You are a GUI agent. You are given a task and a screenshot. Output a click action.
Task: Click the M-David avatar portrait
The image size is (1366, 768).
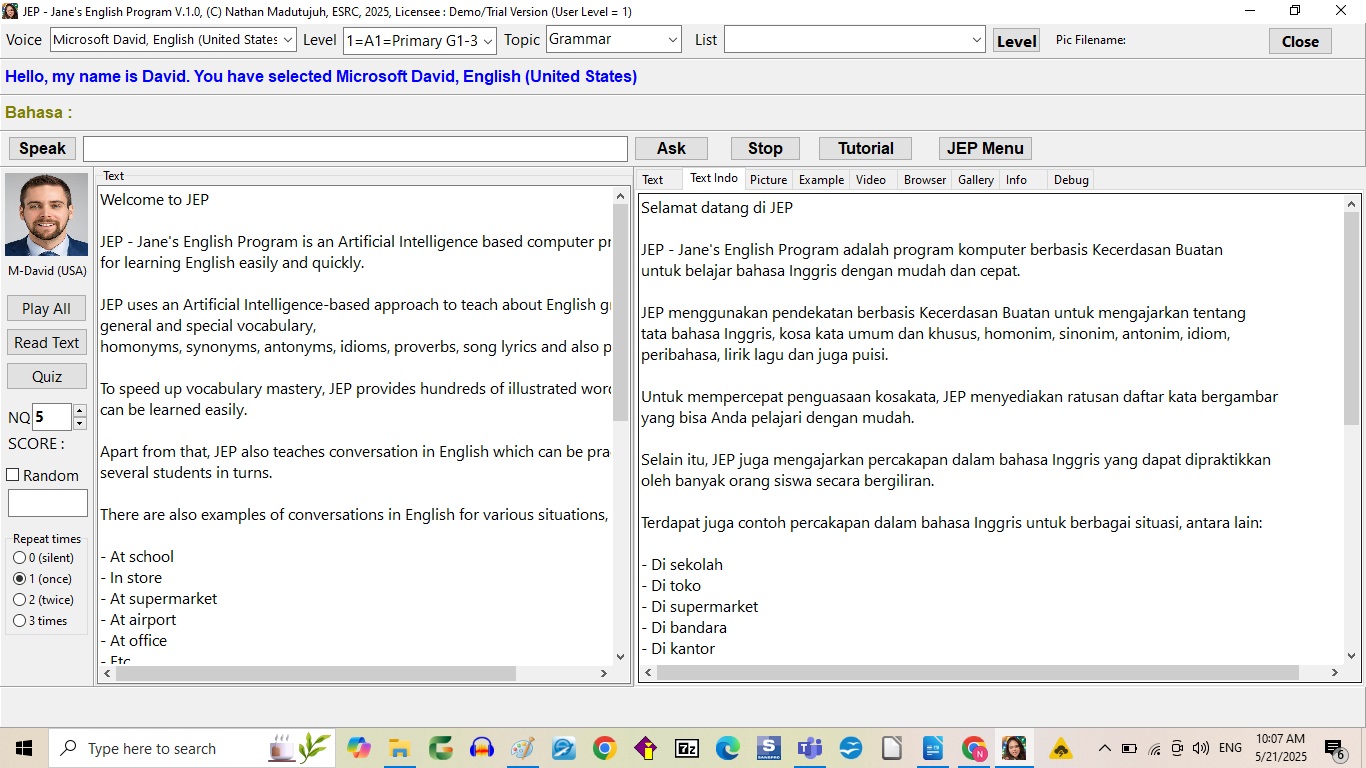pos(46,215)
